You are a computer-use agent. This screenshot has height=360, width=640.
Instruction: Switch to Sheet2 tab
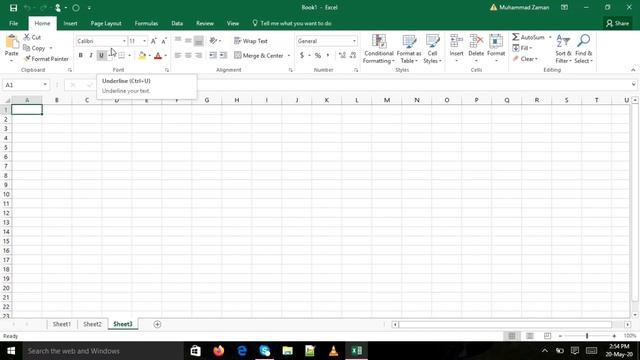(92, 324)
